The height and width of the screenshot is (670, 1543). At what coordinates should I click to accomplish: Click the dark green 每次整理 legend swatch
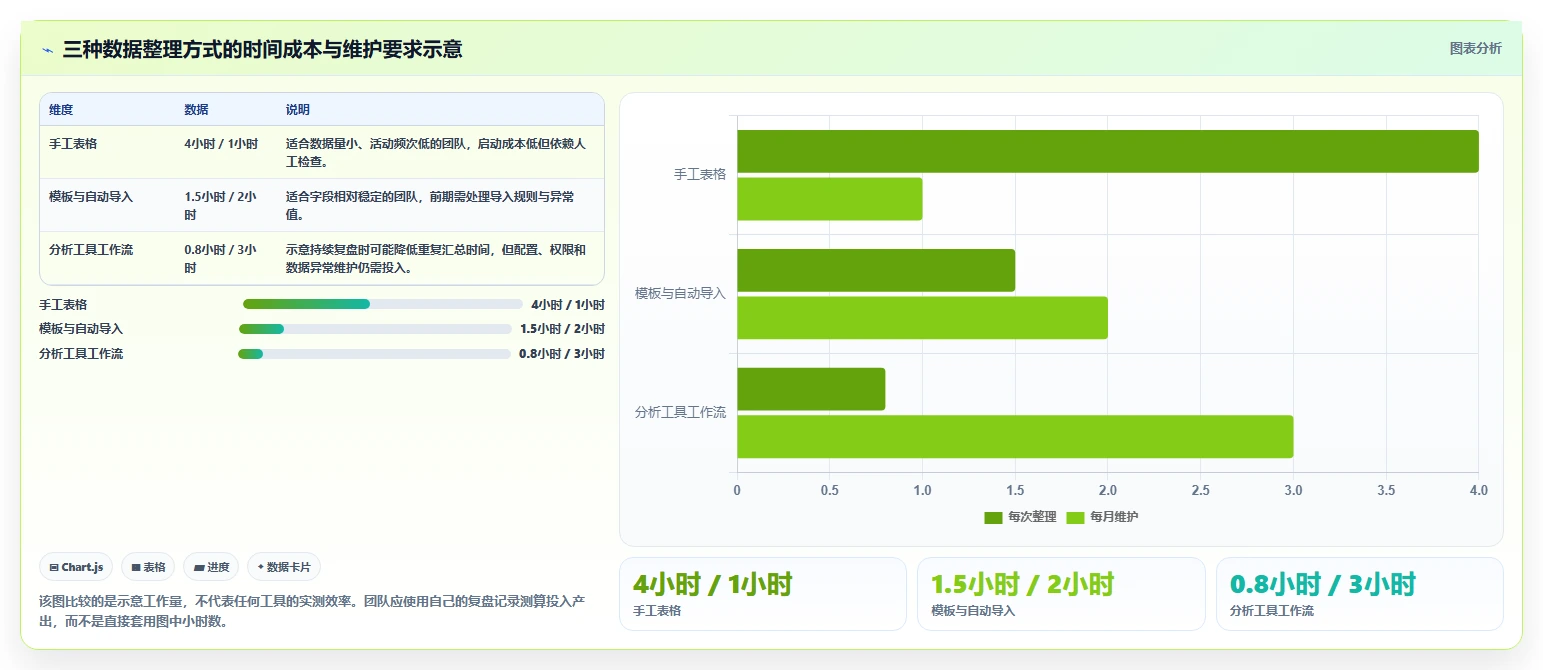coord(993,518)
